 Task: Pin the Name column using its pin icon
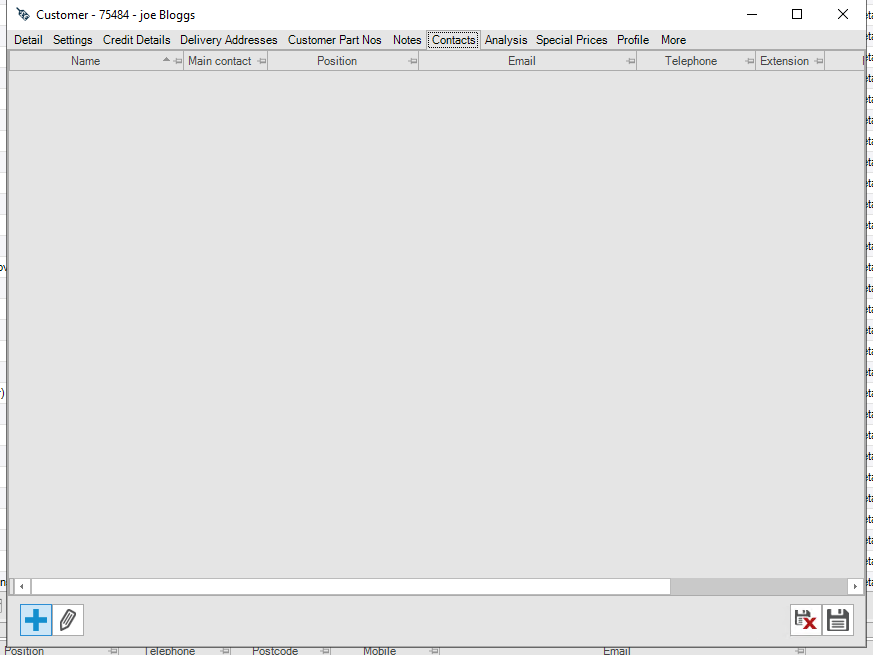coord(177,62)
